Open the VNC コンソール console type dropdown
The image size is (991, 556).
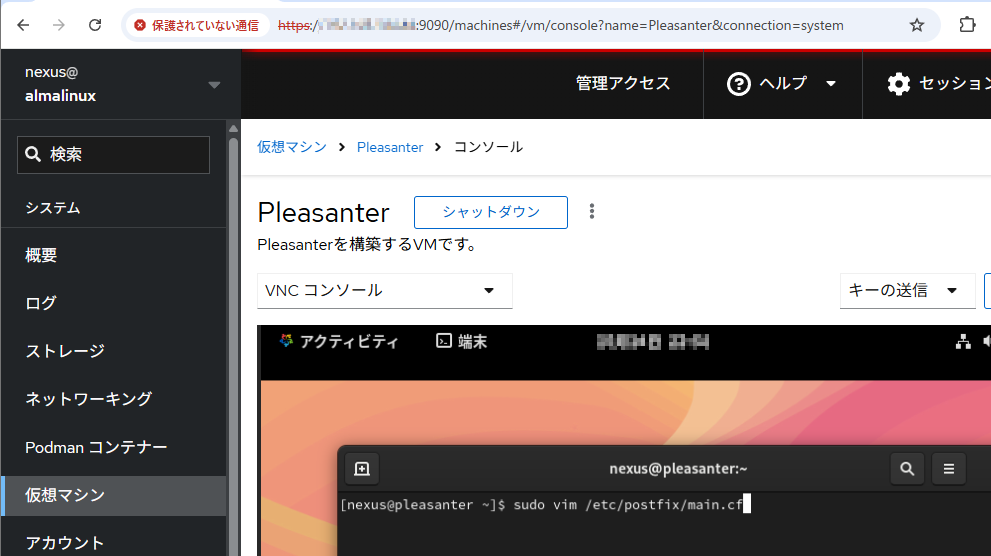(x=384, y=291)
